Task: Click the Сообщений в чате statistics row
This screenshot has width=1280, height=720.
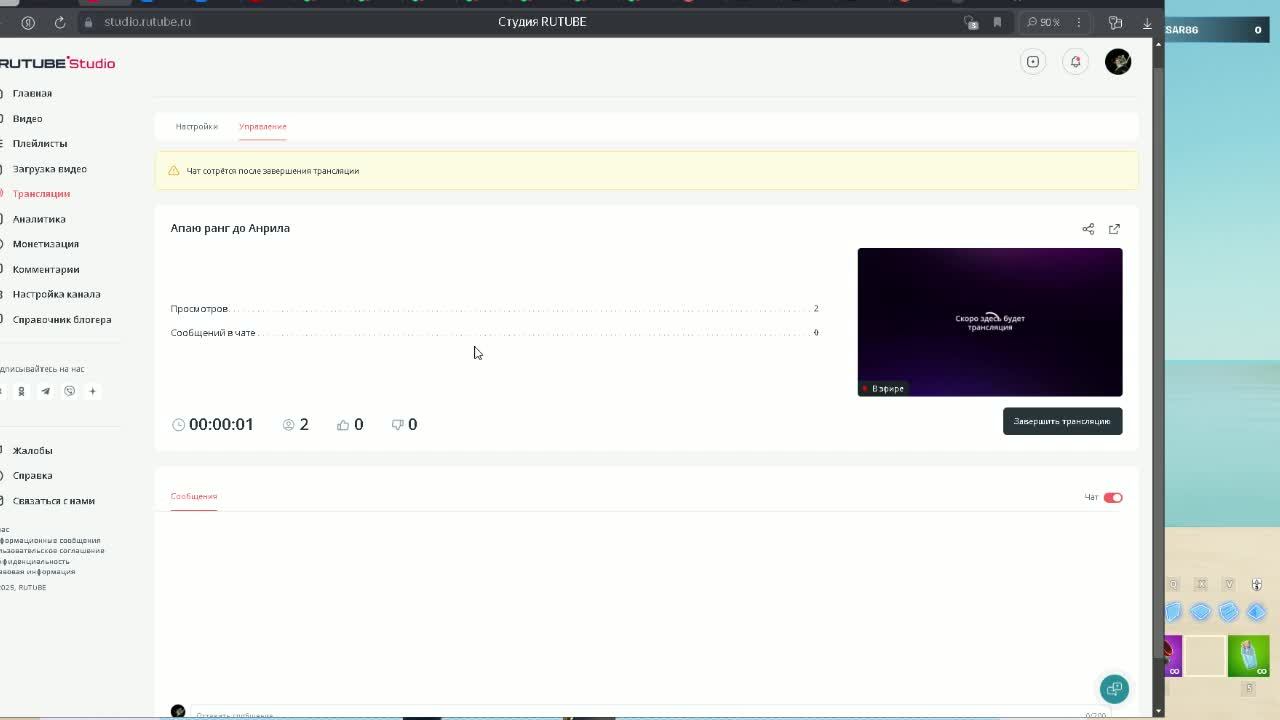Action: coord(495,333)
